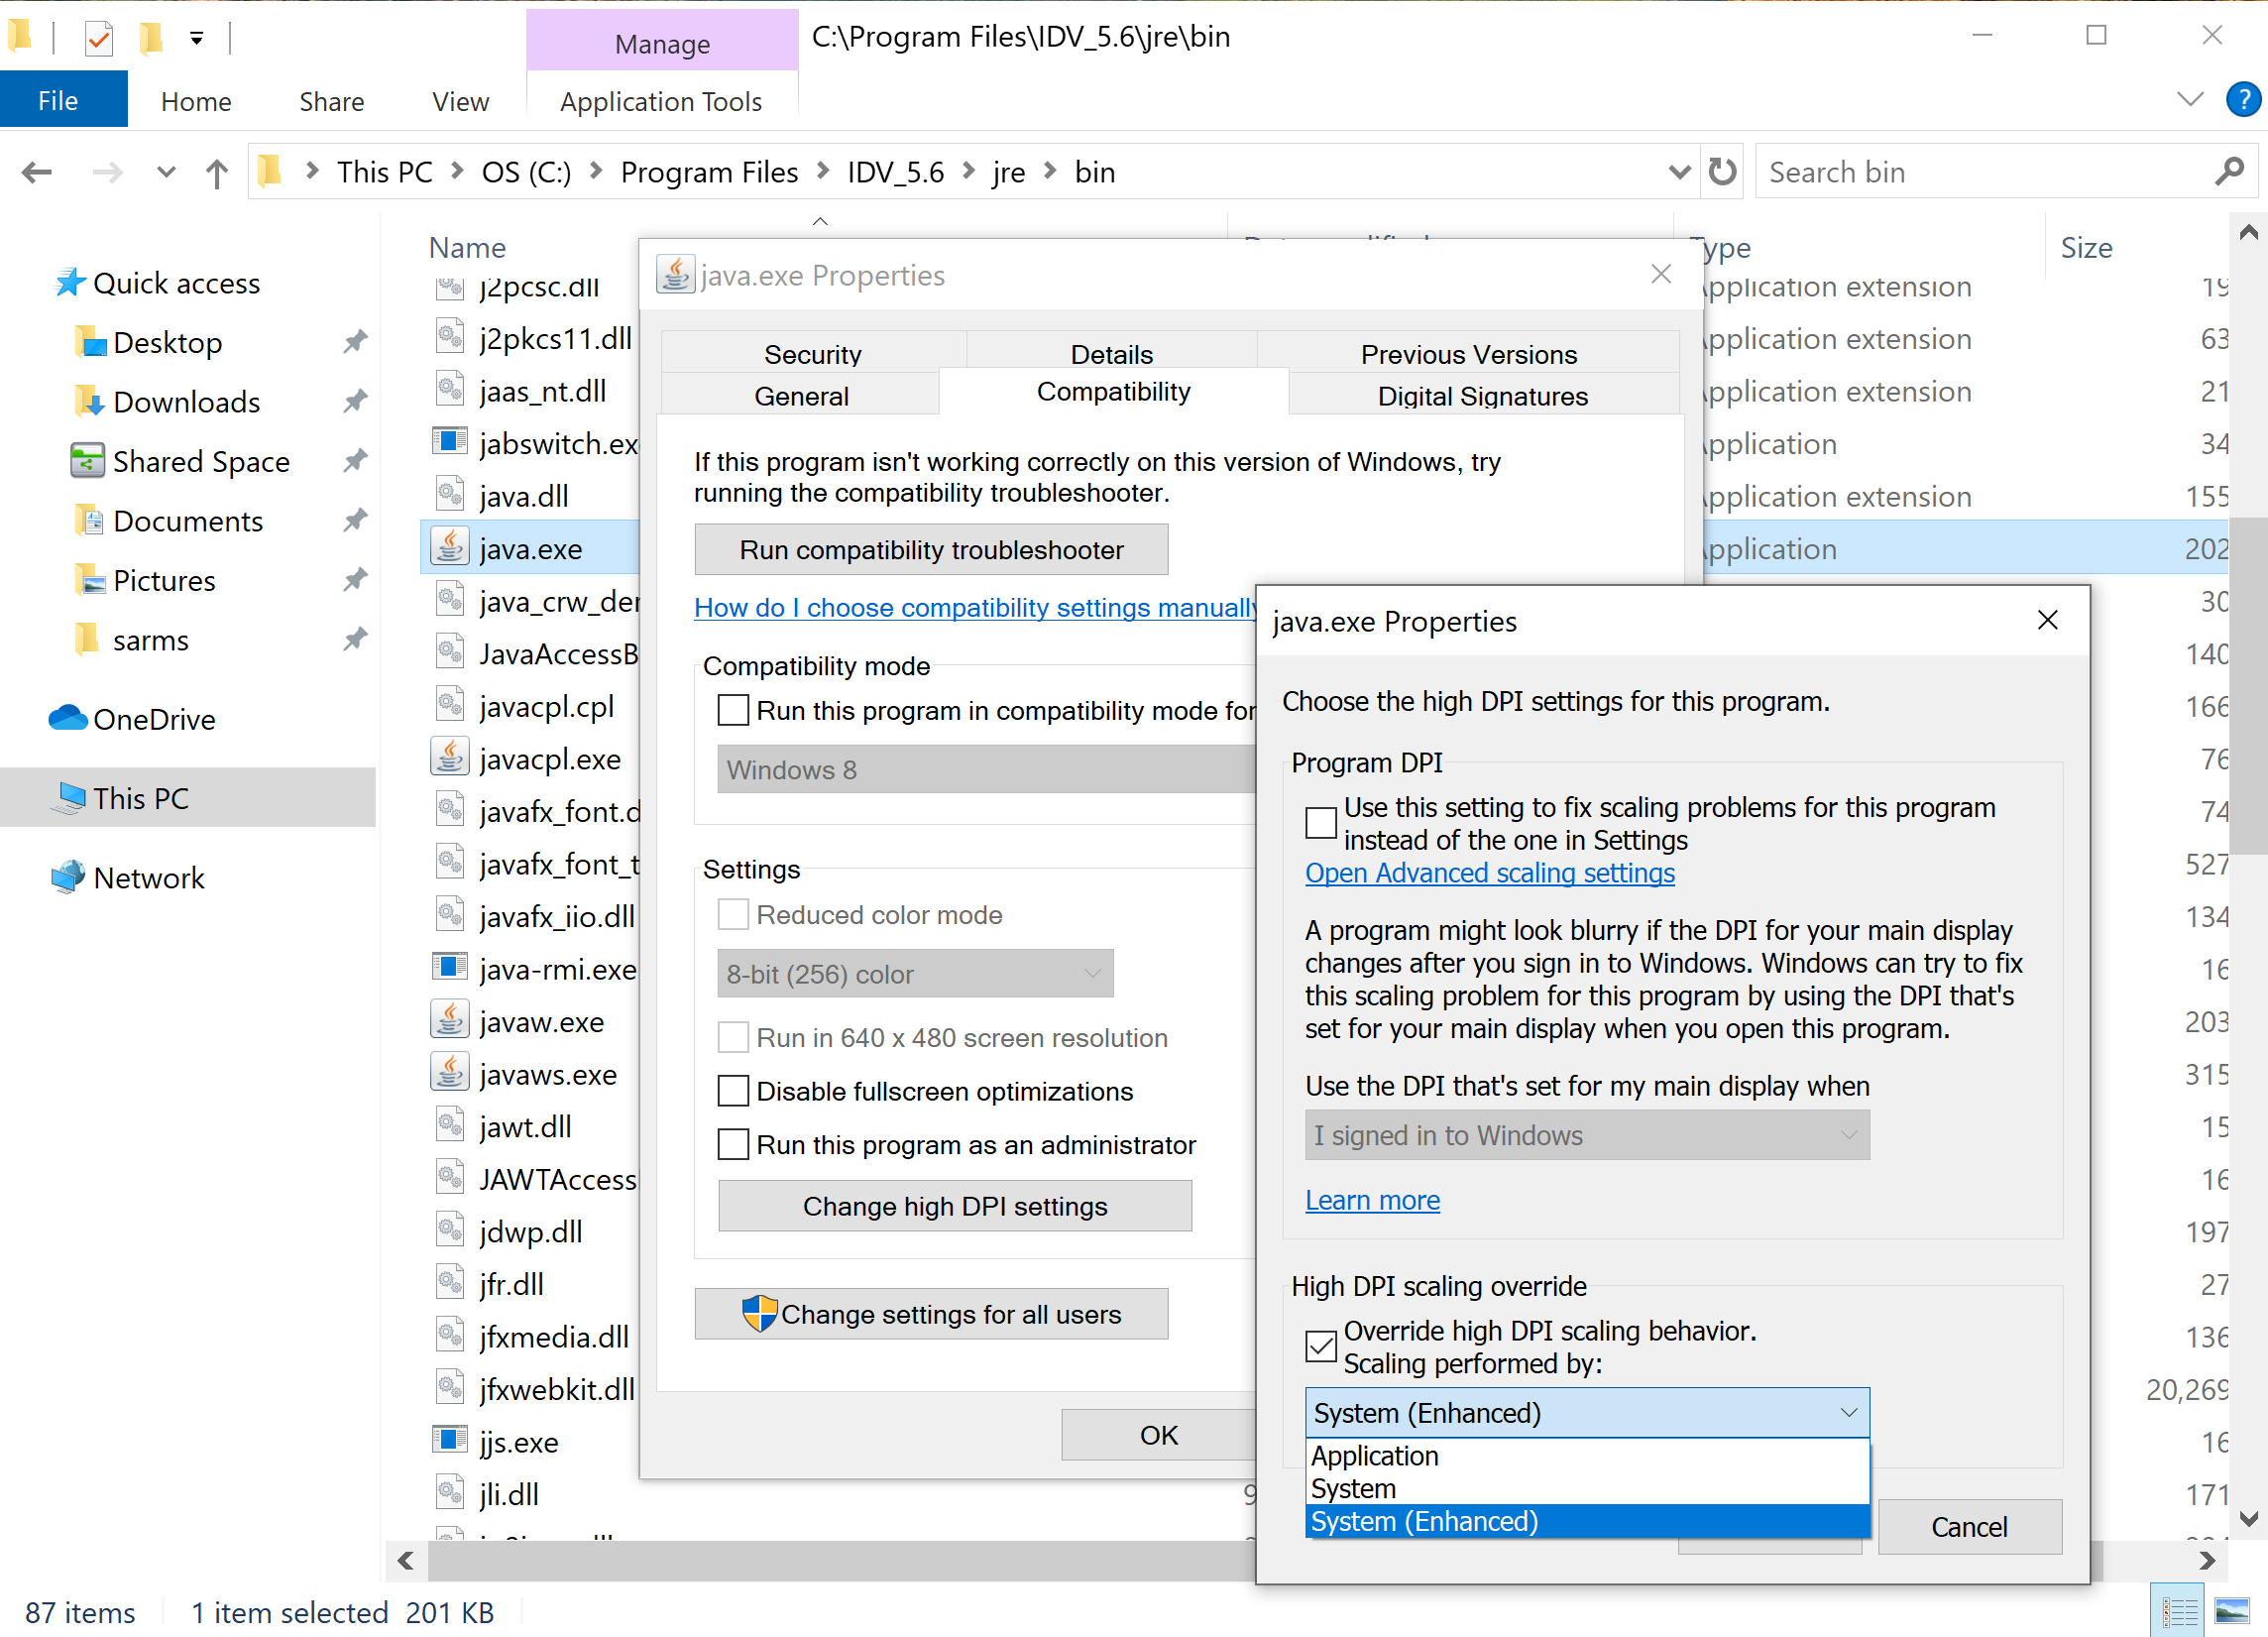Switch to large thumbnails view icon

(2232, 1610)
